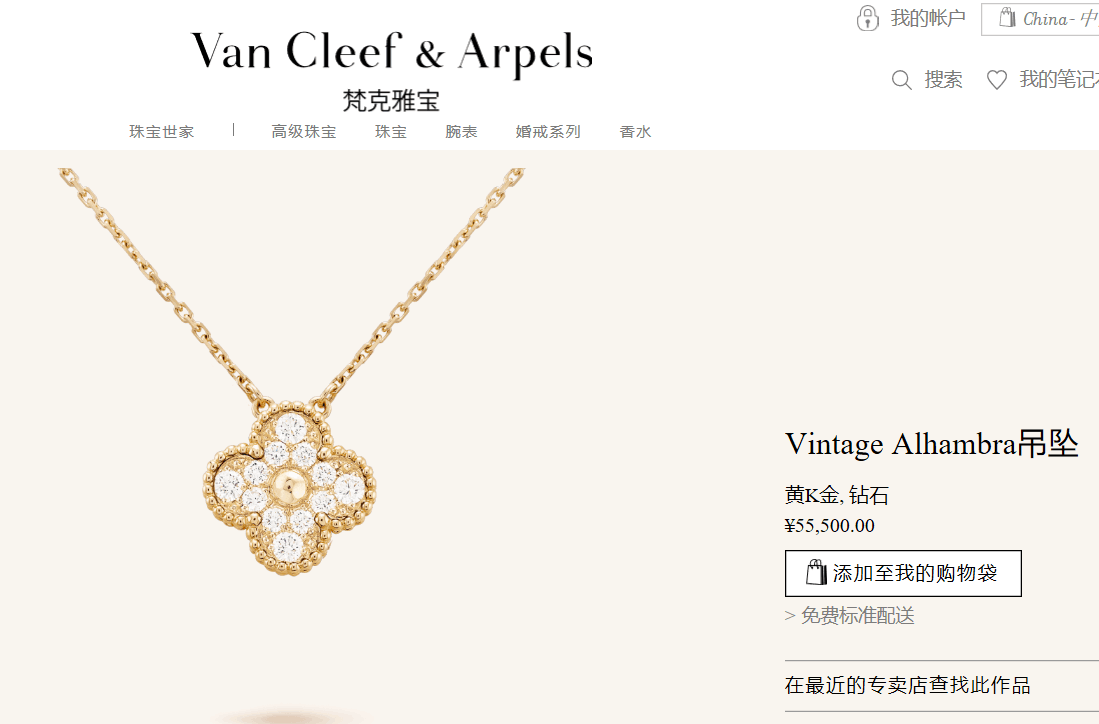
Task: Click the search magnifier icon
Action: coord(901,80)
